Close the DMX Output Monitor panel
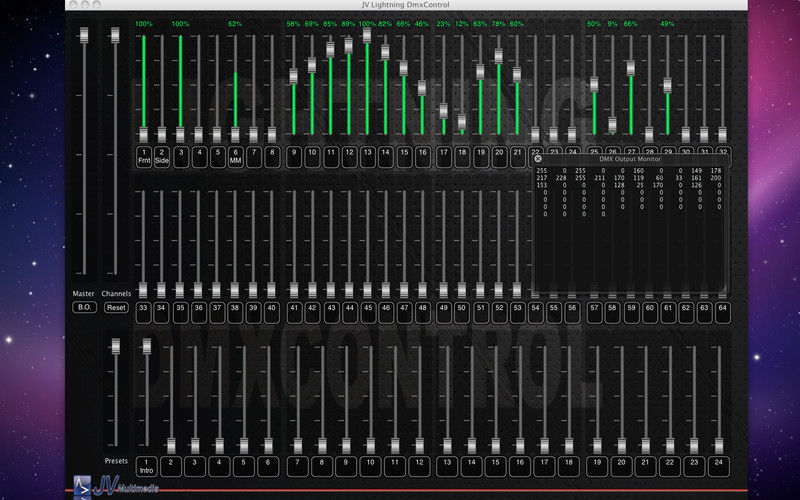Image resolution: width=800 pixels, height=500 pixels. coord(538,159)
